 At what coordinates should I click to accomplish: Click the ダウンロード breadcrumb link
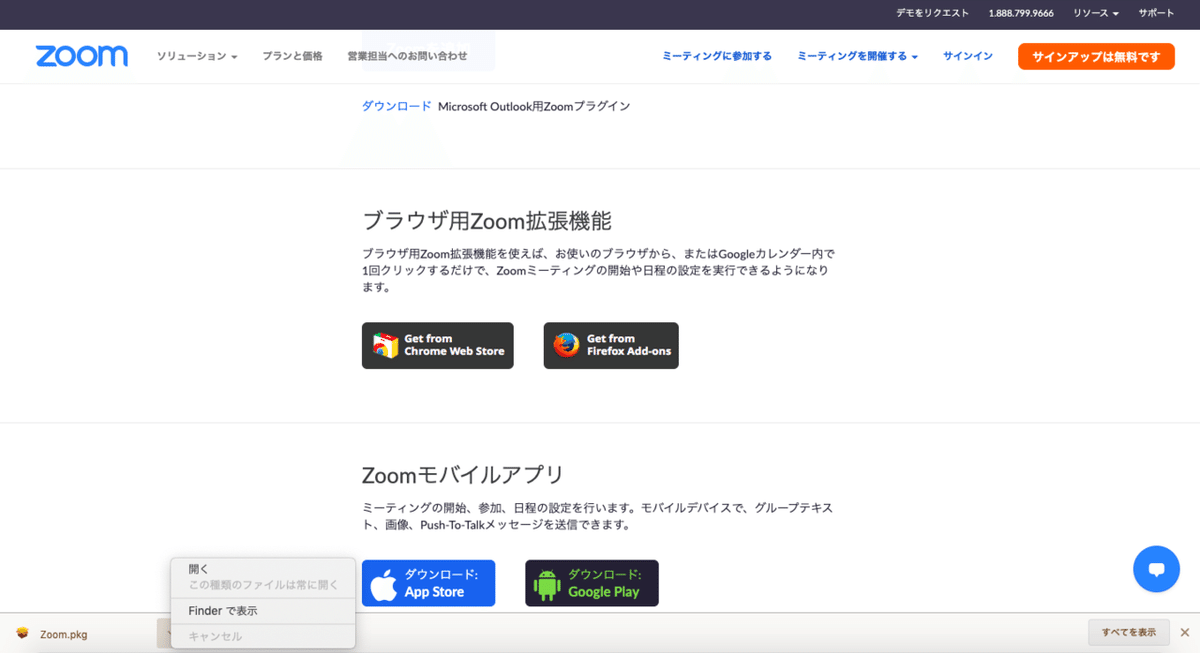[397, 105]
